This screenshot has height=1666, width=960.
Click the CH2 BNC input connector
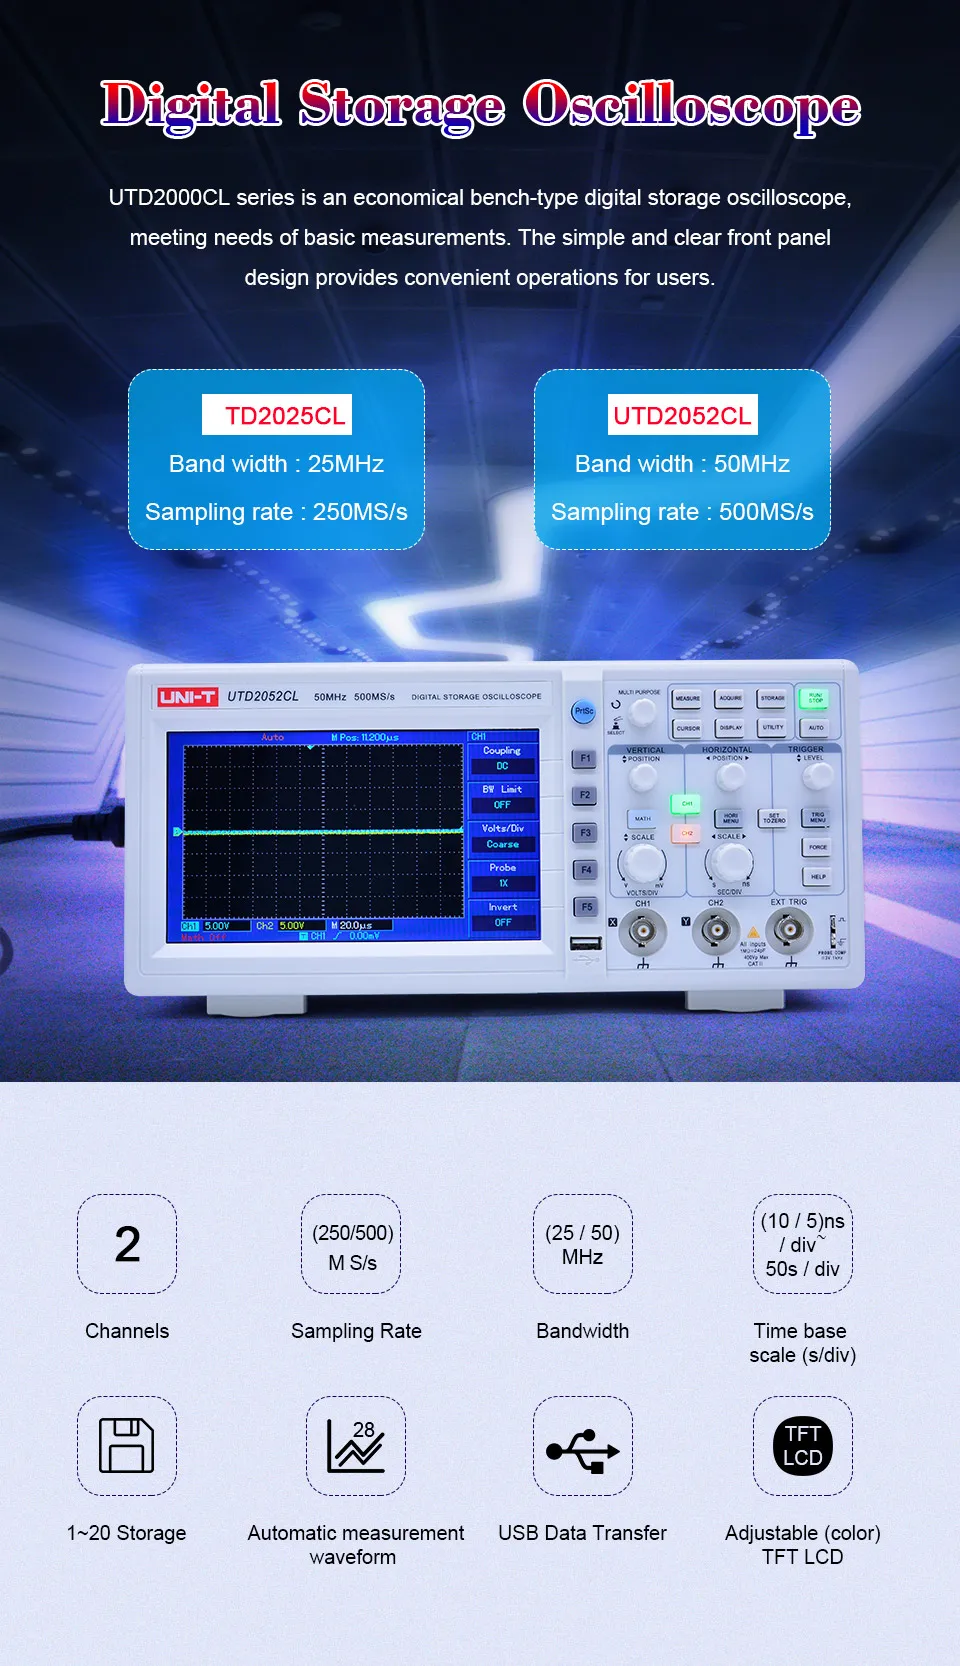coord(716,932)
